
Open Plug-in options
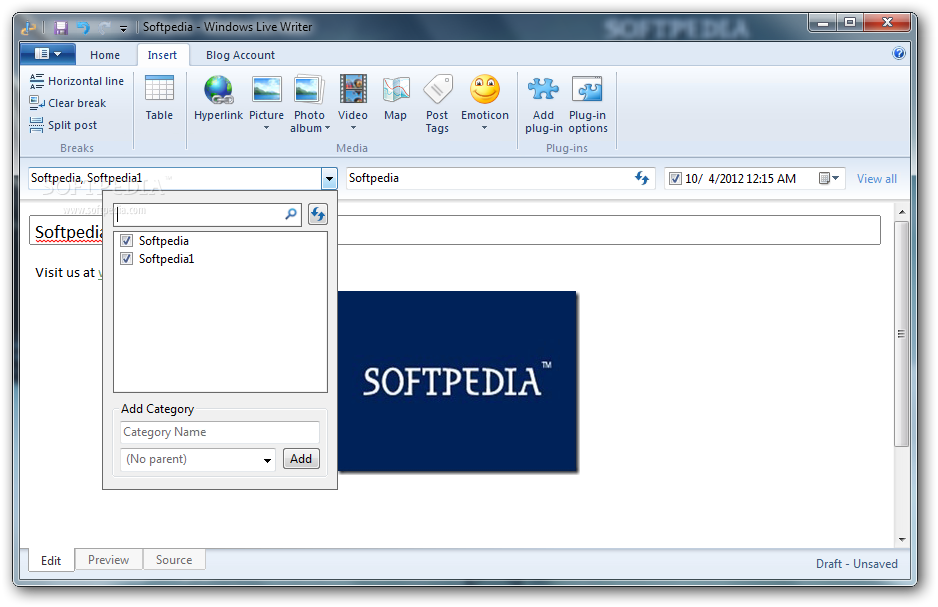pos(587,104)
